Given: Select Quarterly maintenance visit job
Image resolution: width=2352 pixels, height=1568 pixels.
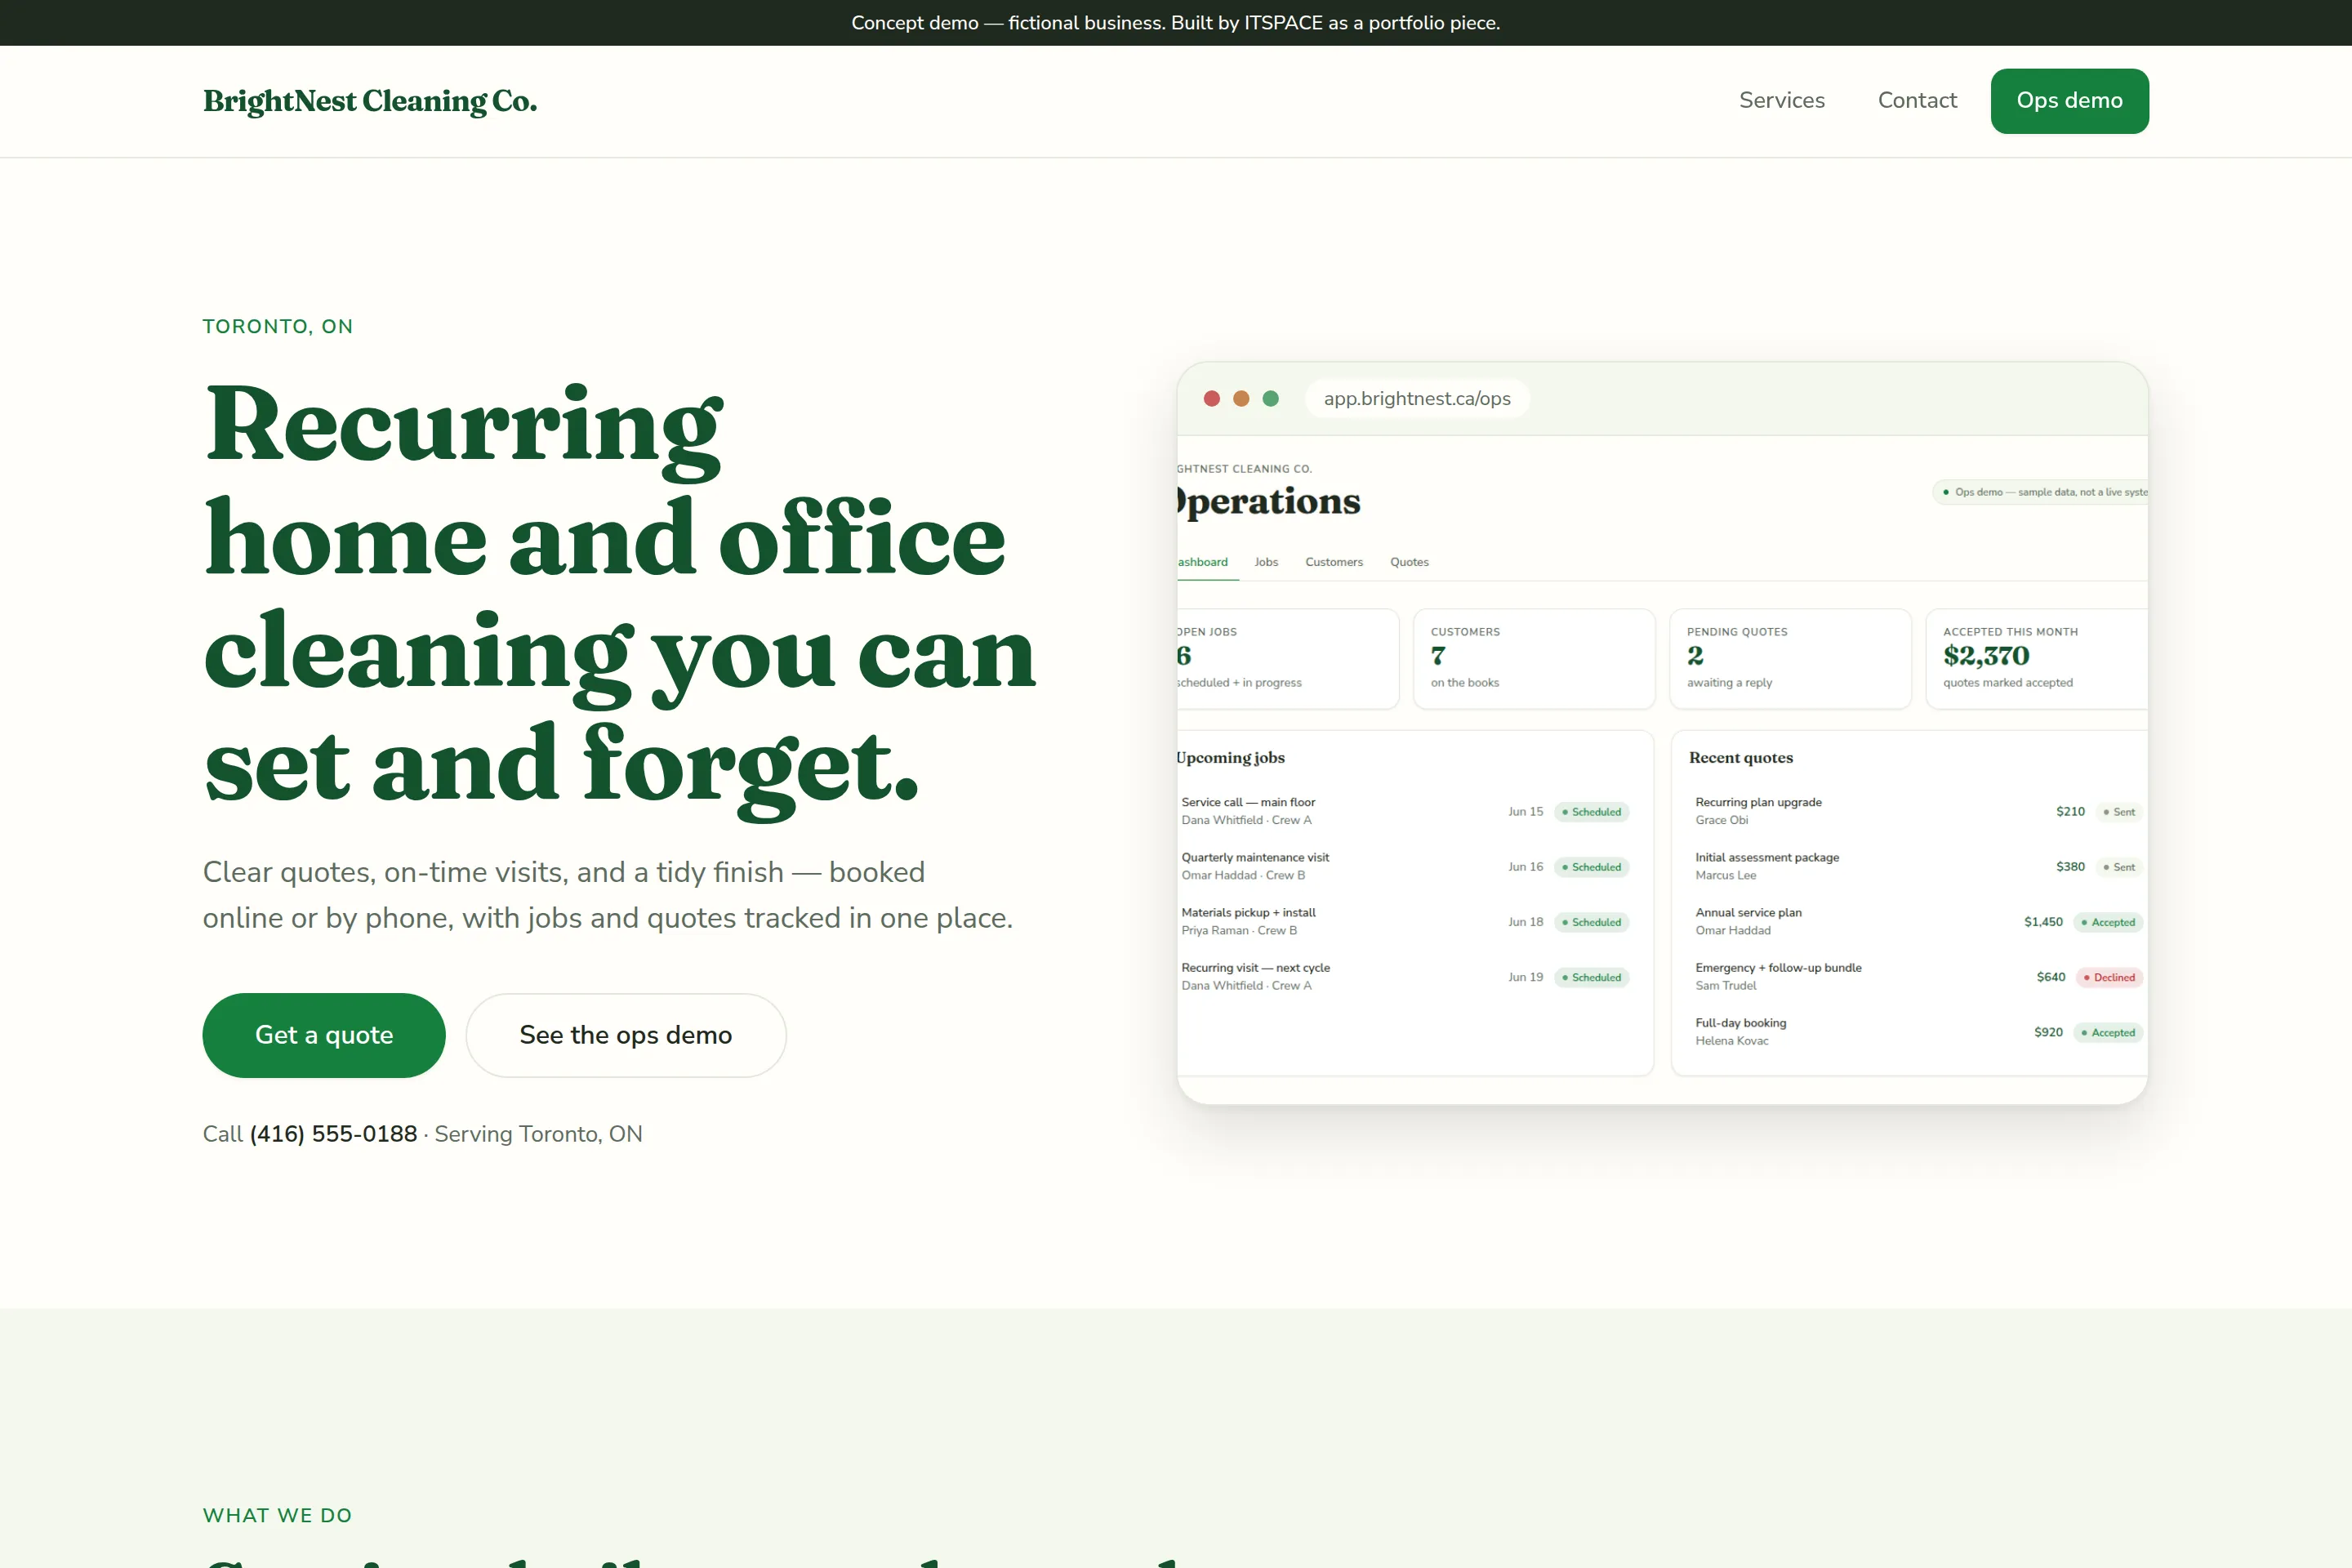Looking at the screenshot, I should 1405,866.
